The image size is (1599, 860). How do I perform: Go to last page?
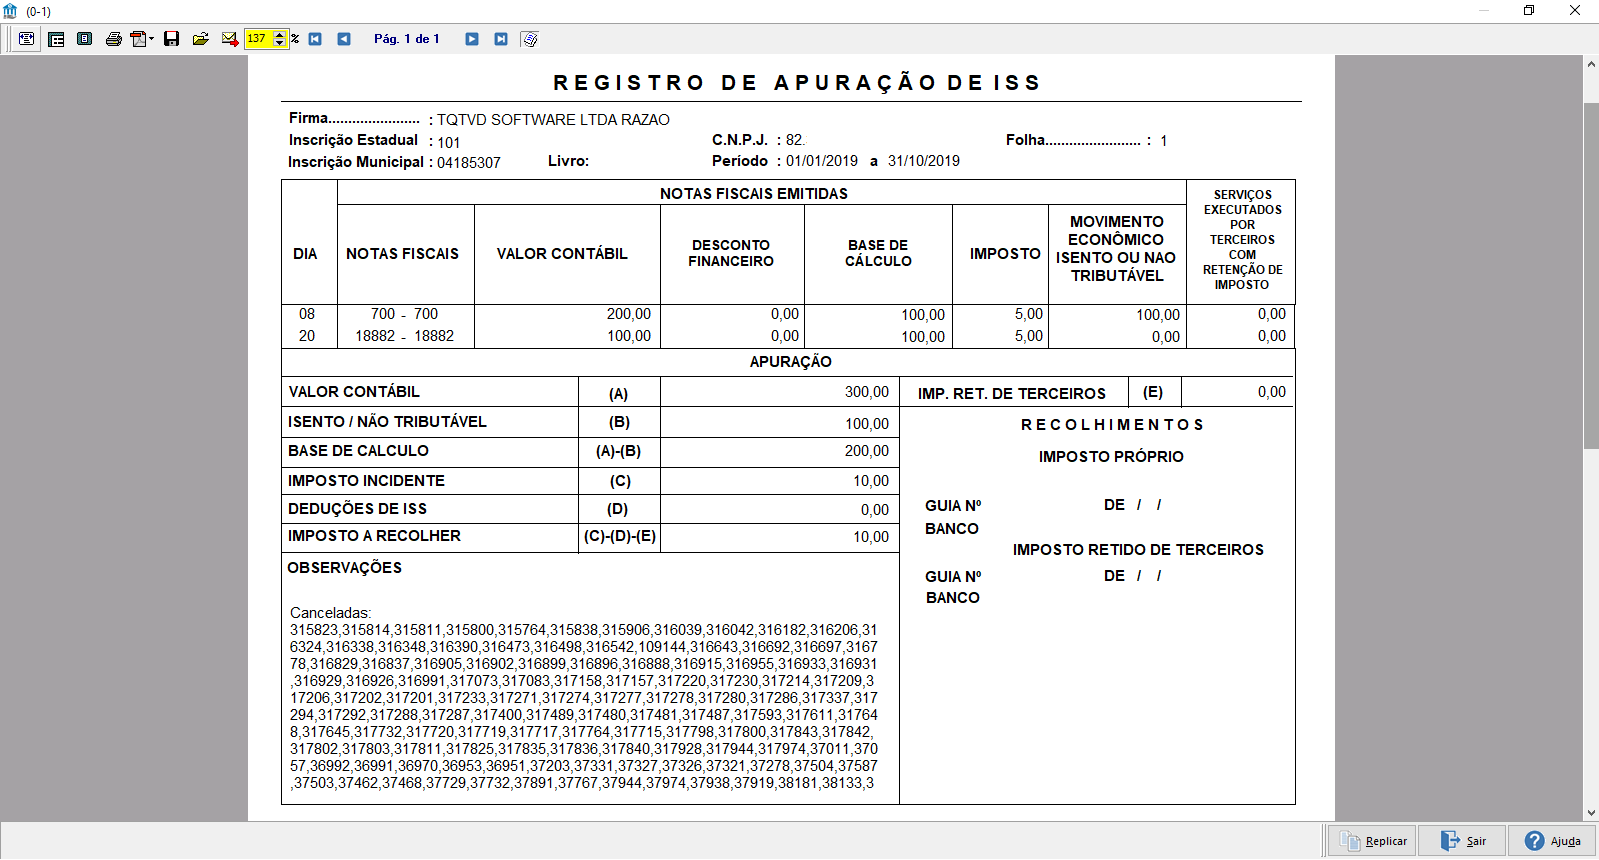point(501,39)
